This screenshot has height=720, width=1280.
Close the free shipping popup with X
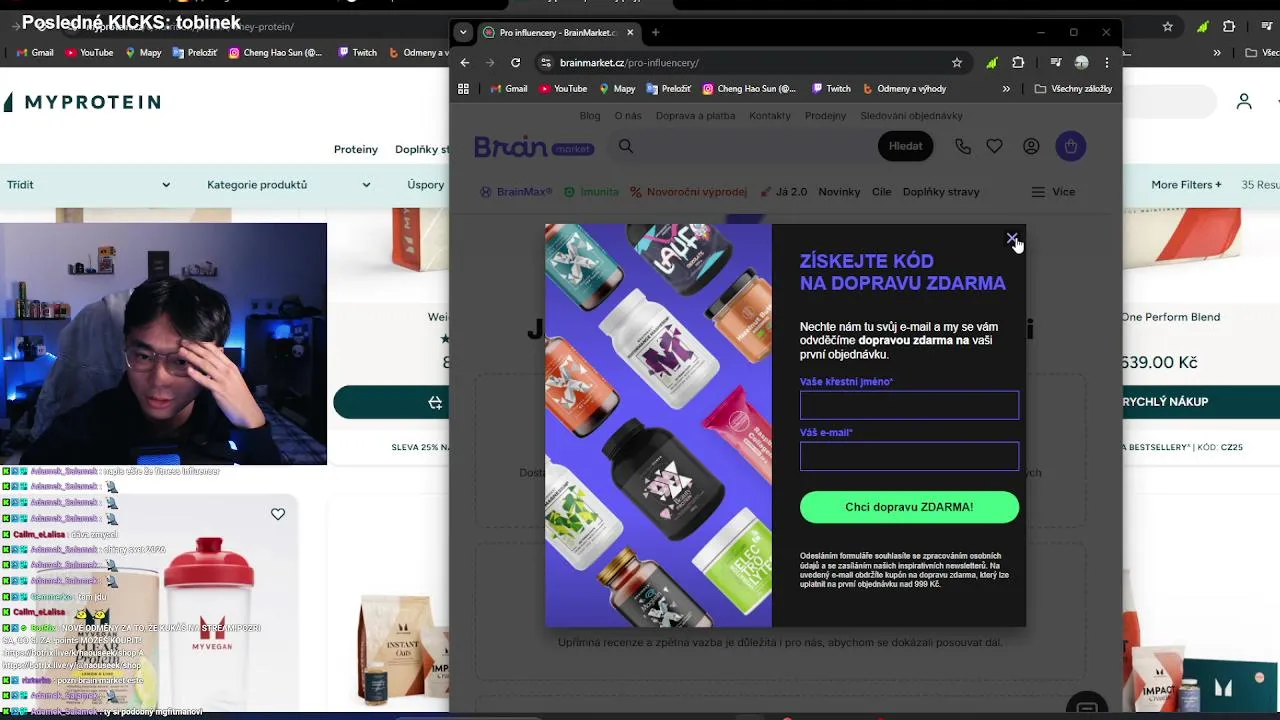pos(1011,239)
